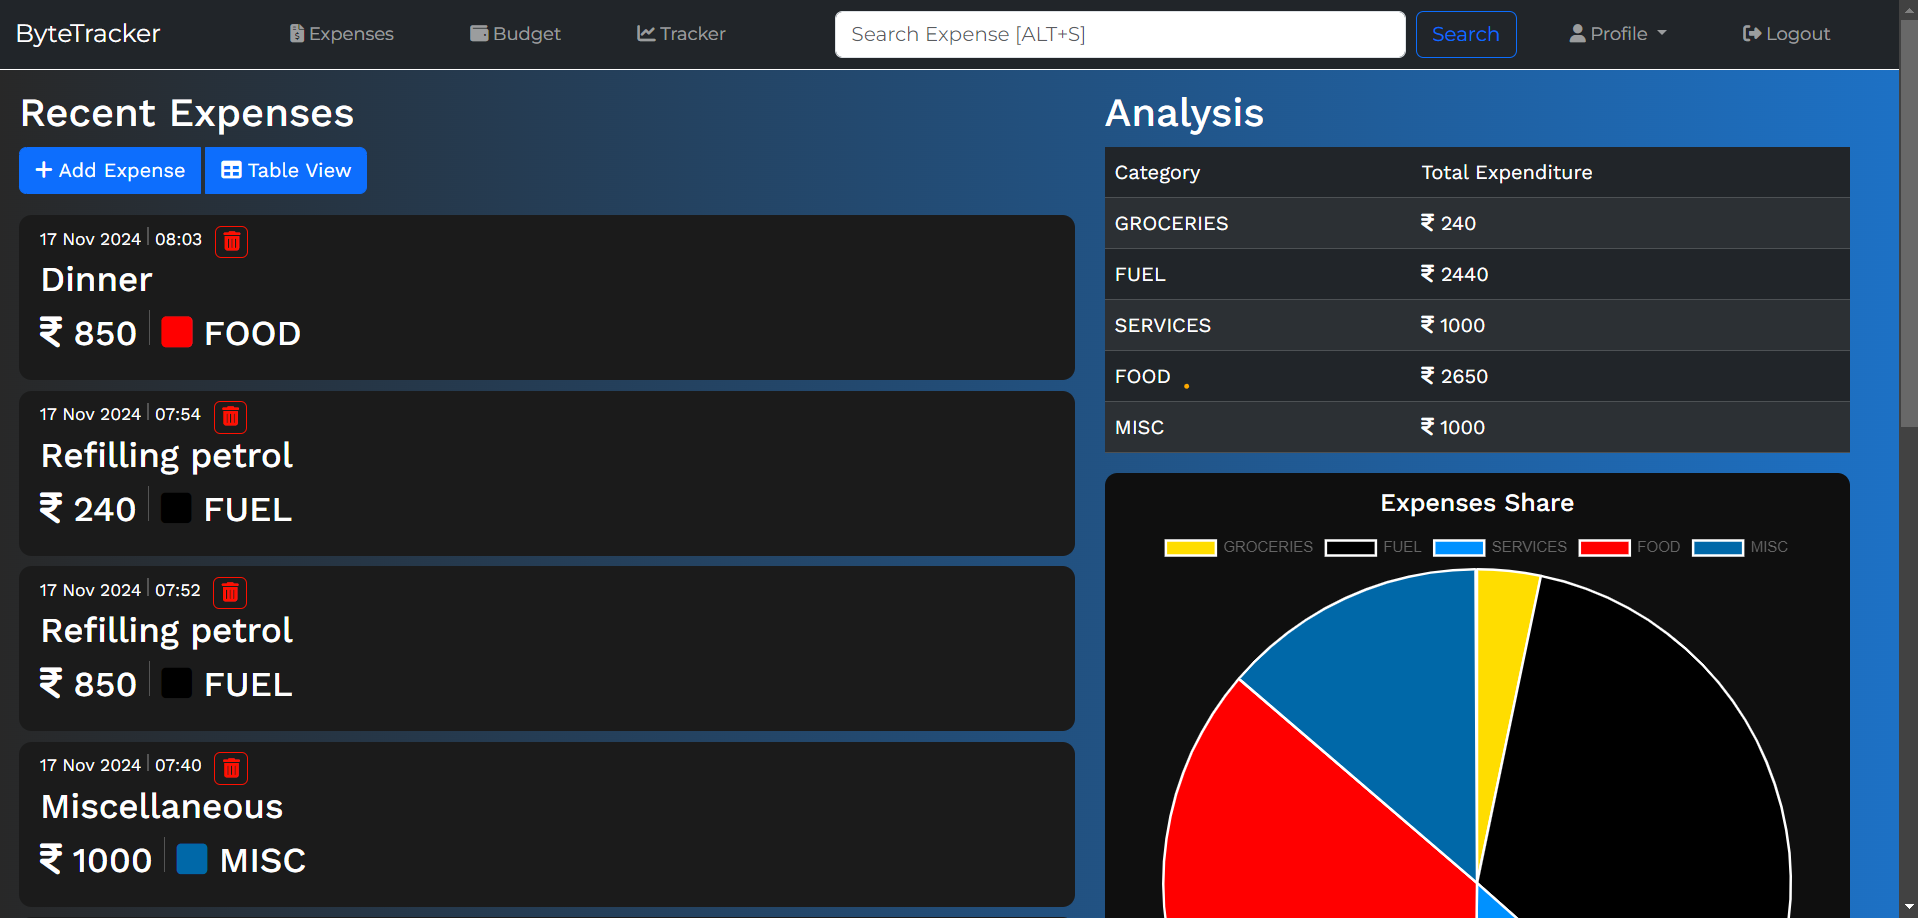This screenshot has height=918, width=1918.
Task: Click the down arrow at the scrollbar bottom
Action: tap(1909, 908)
